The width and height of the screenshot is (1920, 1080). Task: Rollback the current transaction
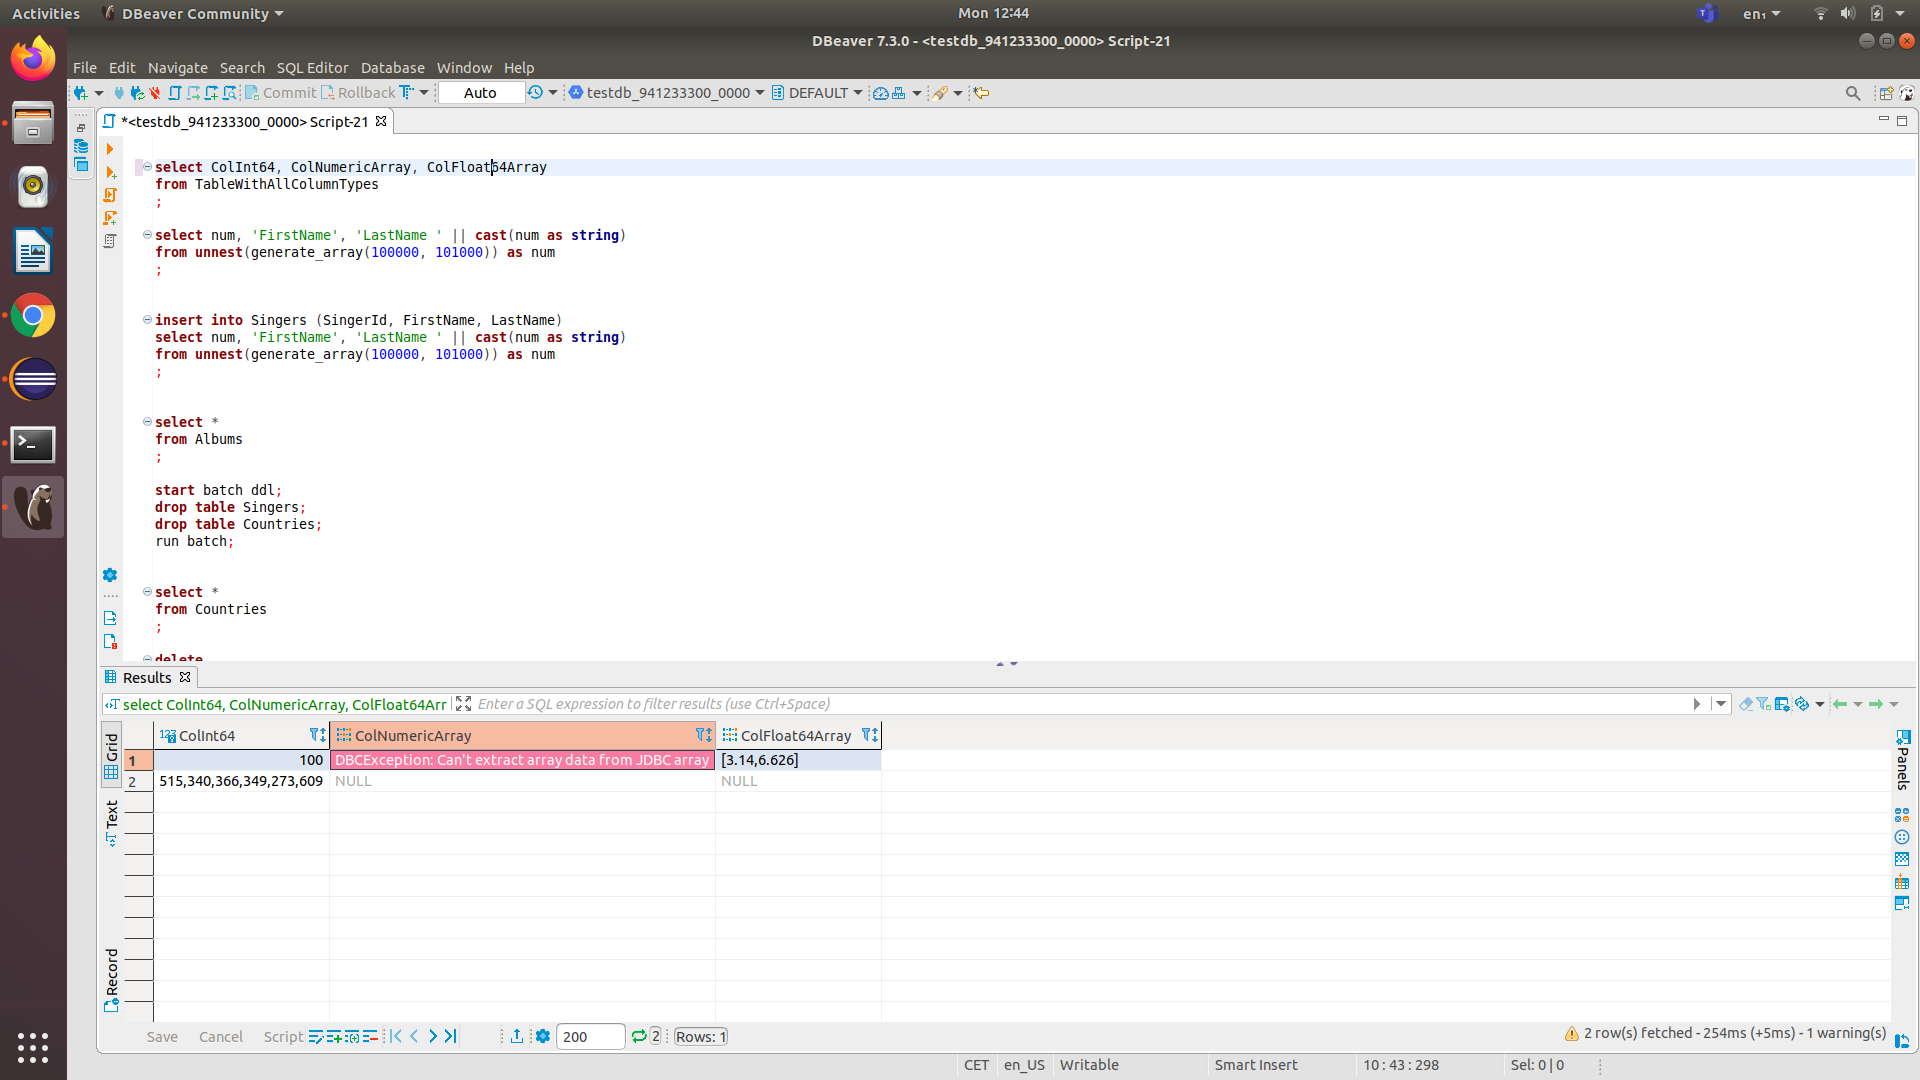[x=367, y=92]
